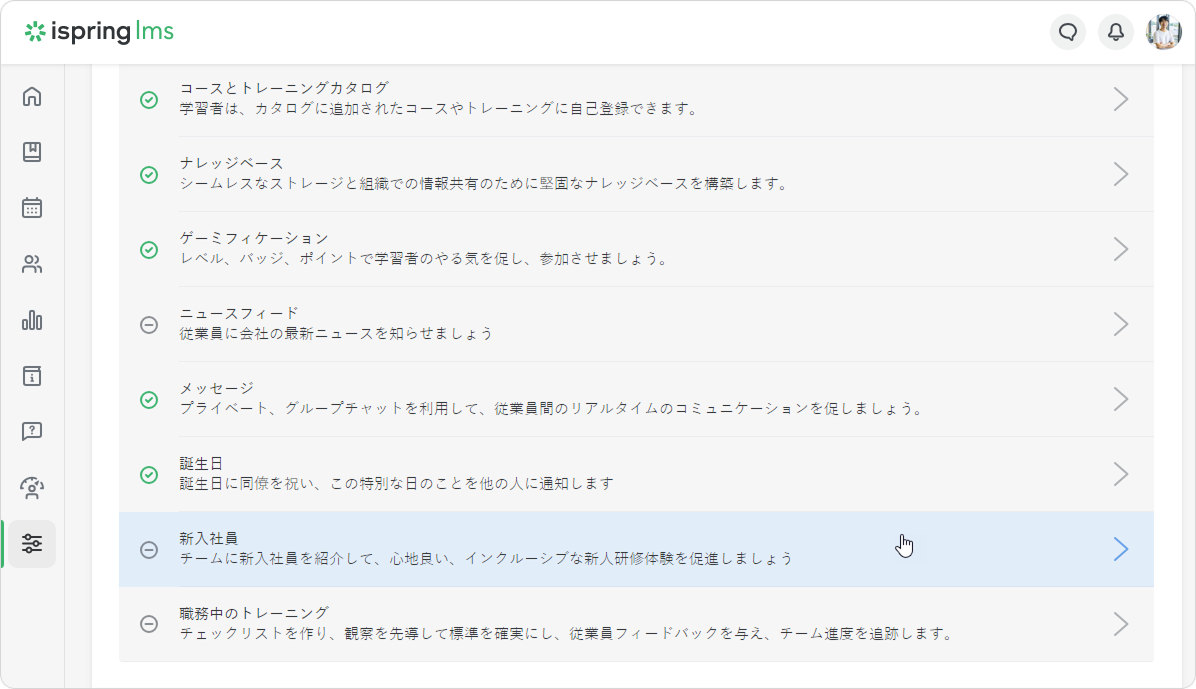Open the Settings sliders icon in sidebar
Viewport: 1196px width, 689px height.
coord(32,544)
